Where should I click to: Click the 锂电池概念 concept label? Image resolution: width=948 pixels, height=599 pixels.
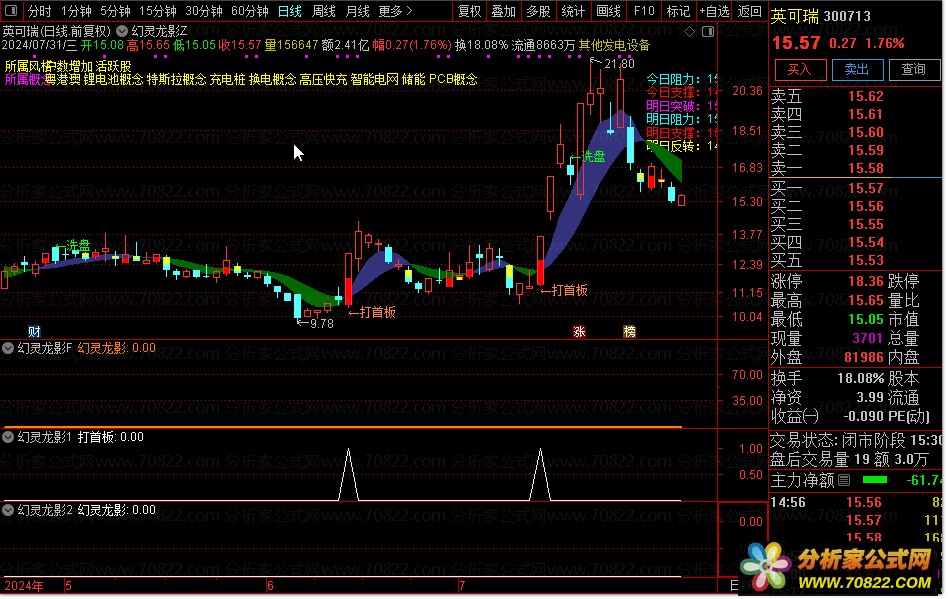(113, 80)
